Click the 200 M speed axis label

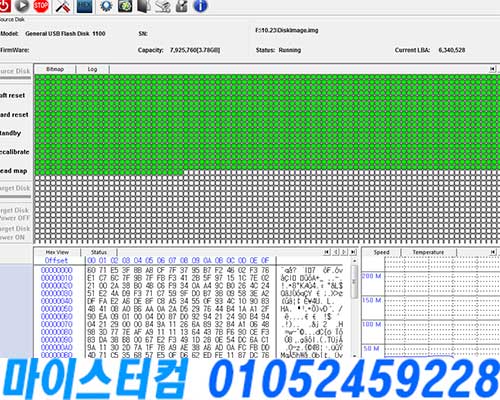pyautogui.click(x=371, y=276)
